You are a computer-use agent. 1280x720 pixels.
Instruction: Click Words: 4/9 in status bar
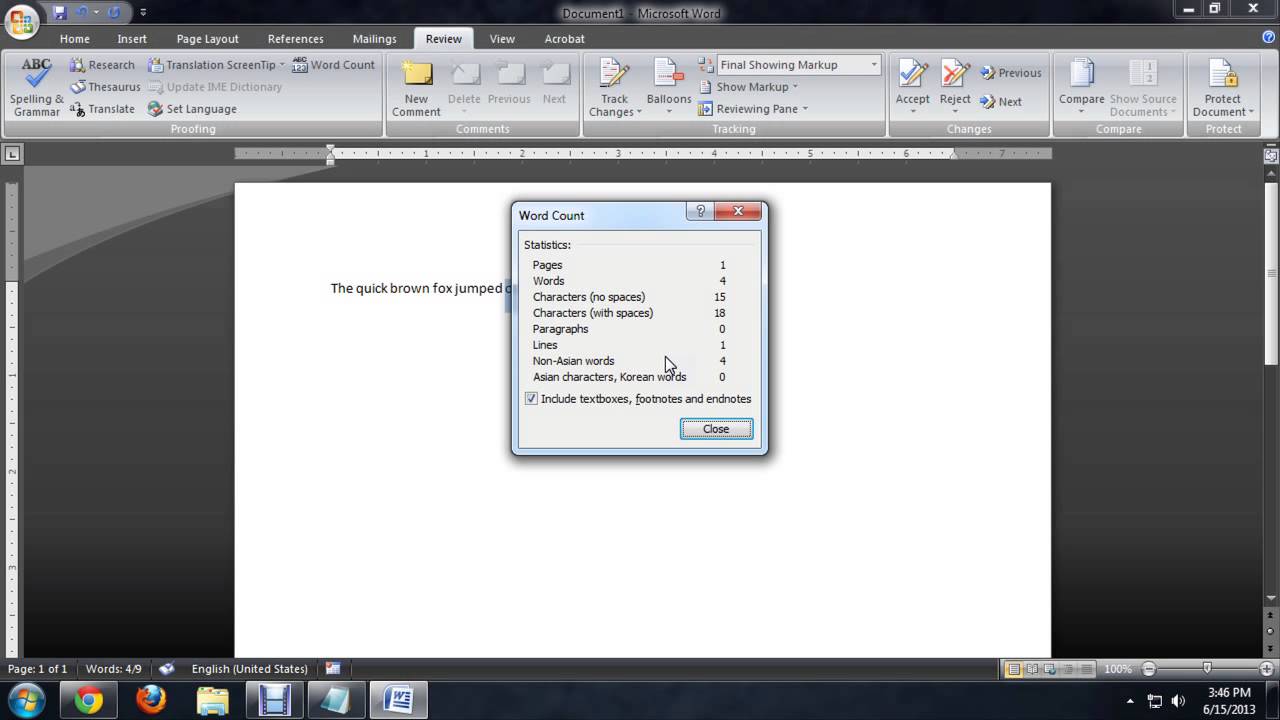[113, 669]
